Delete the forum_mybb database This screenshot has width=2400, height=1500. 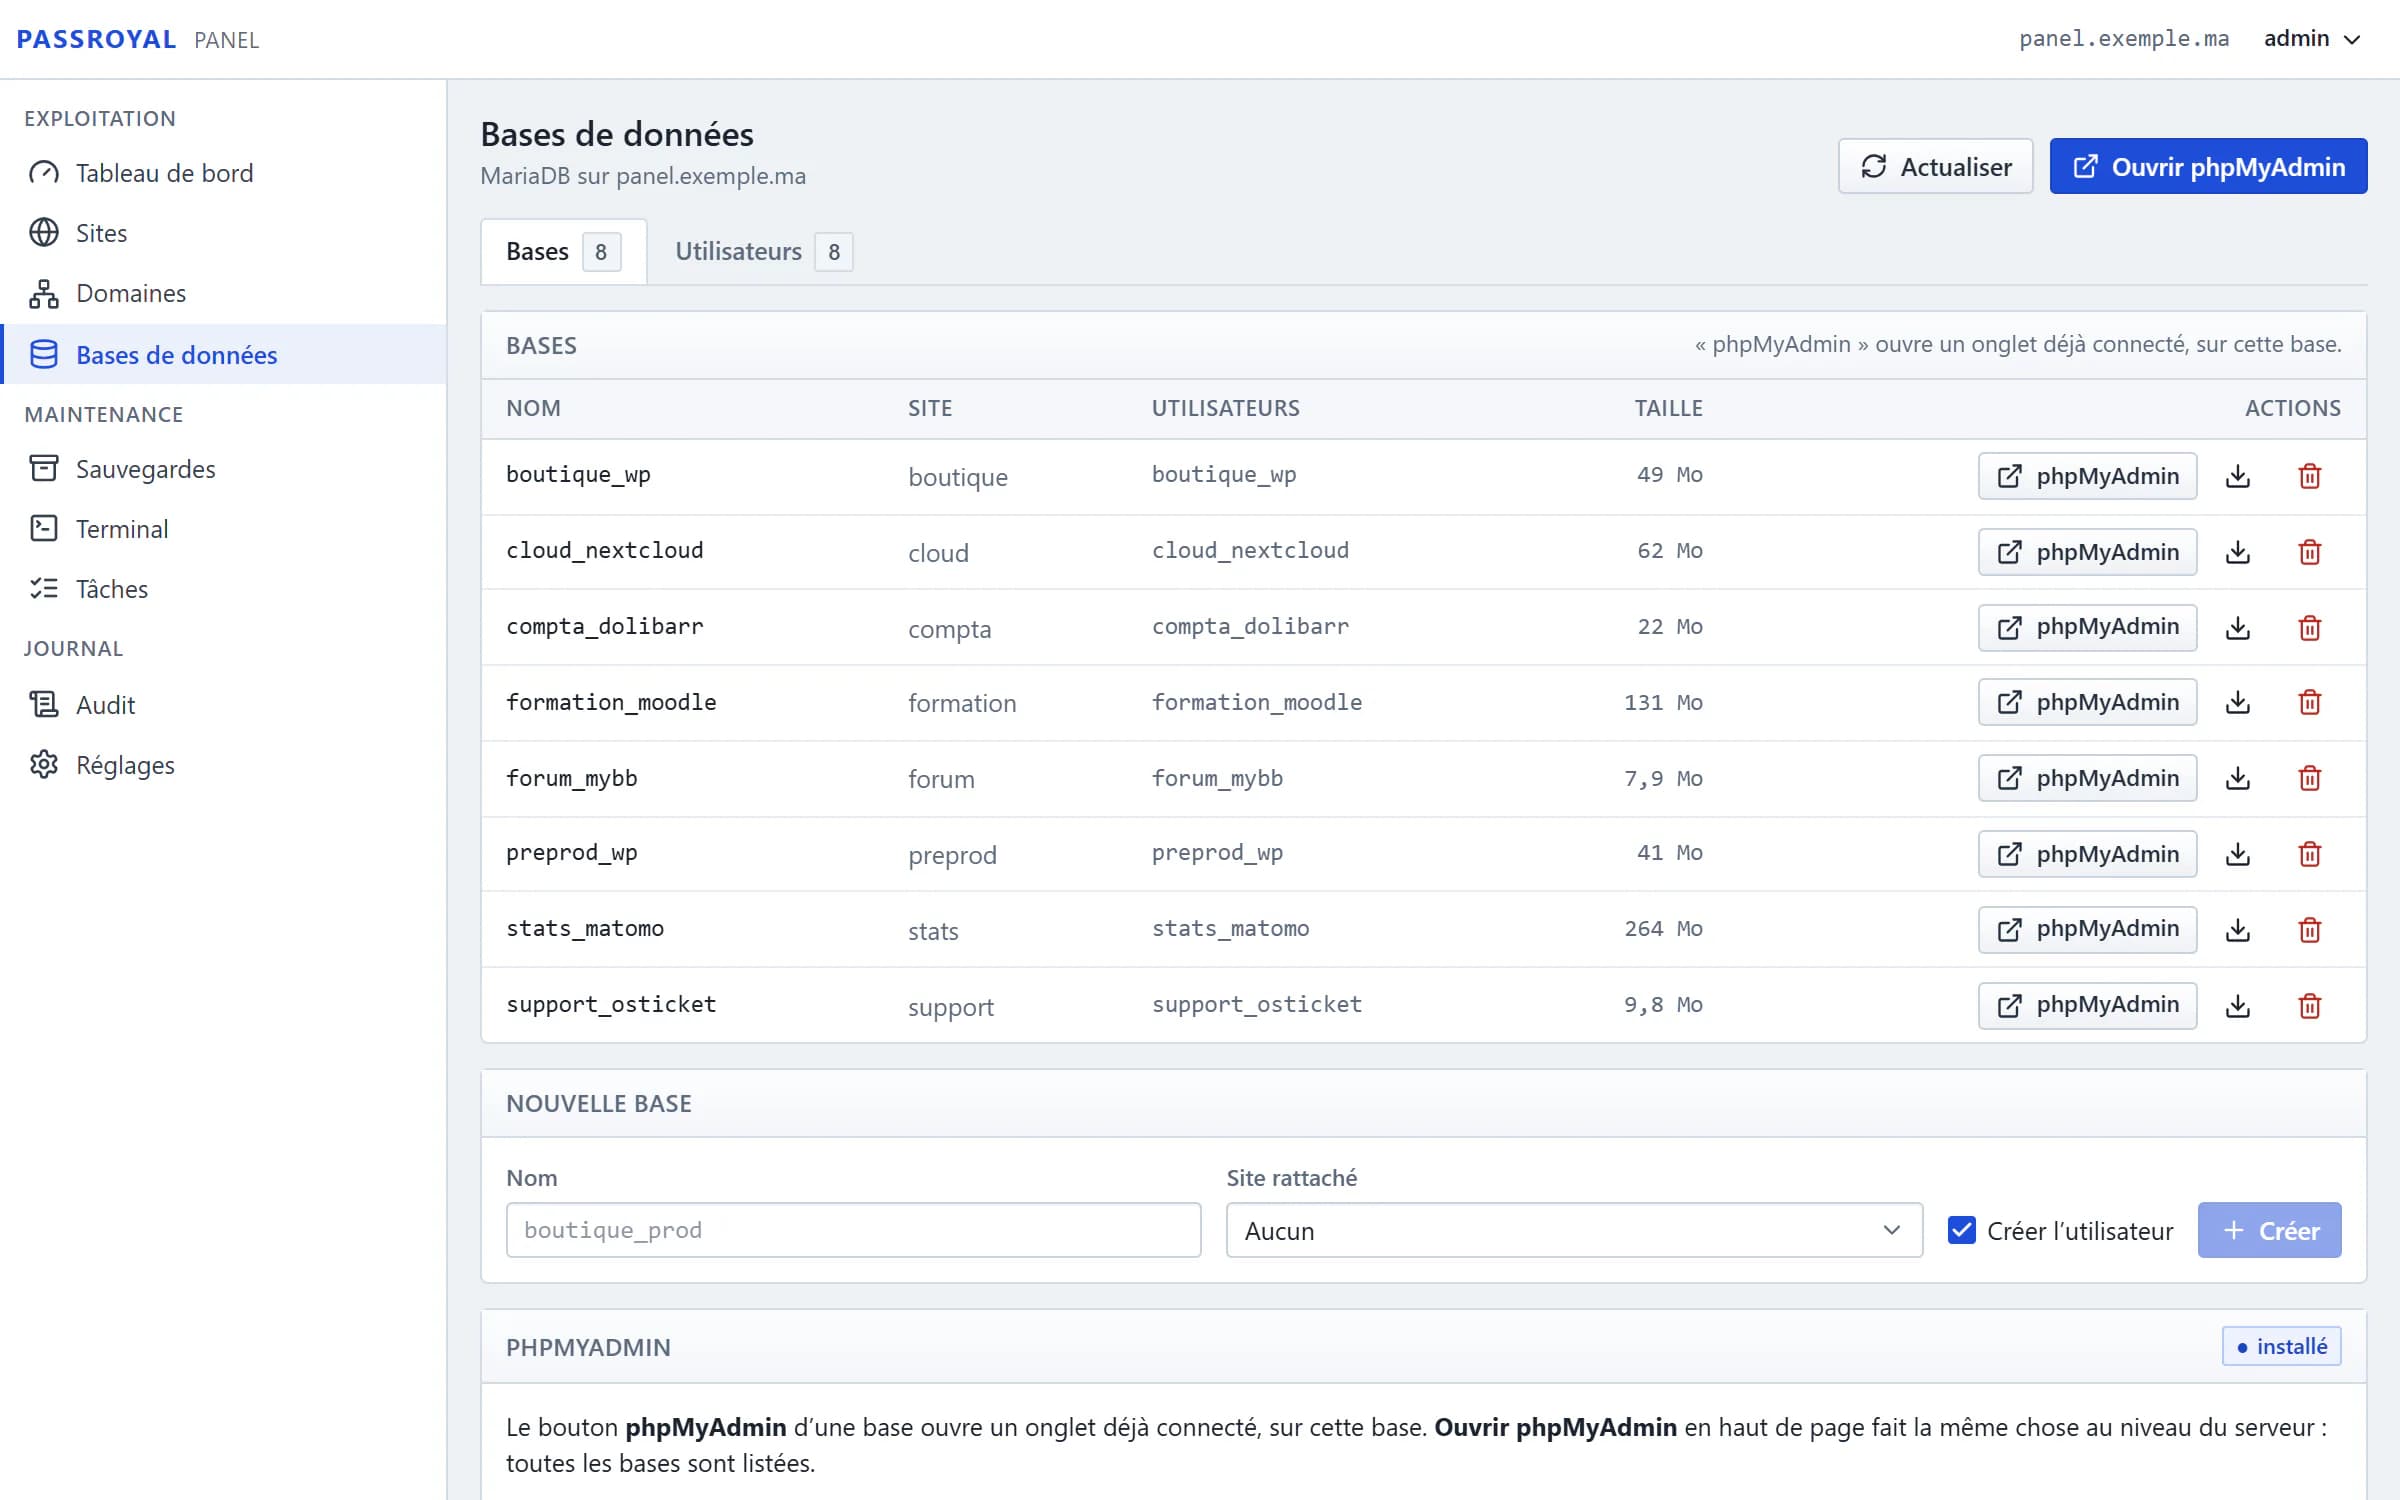(x=2309, y=778)
